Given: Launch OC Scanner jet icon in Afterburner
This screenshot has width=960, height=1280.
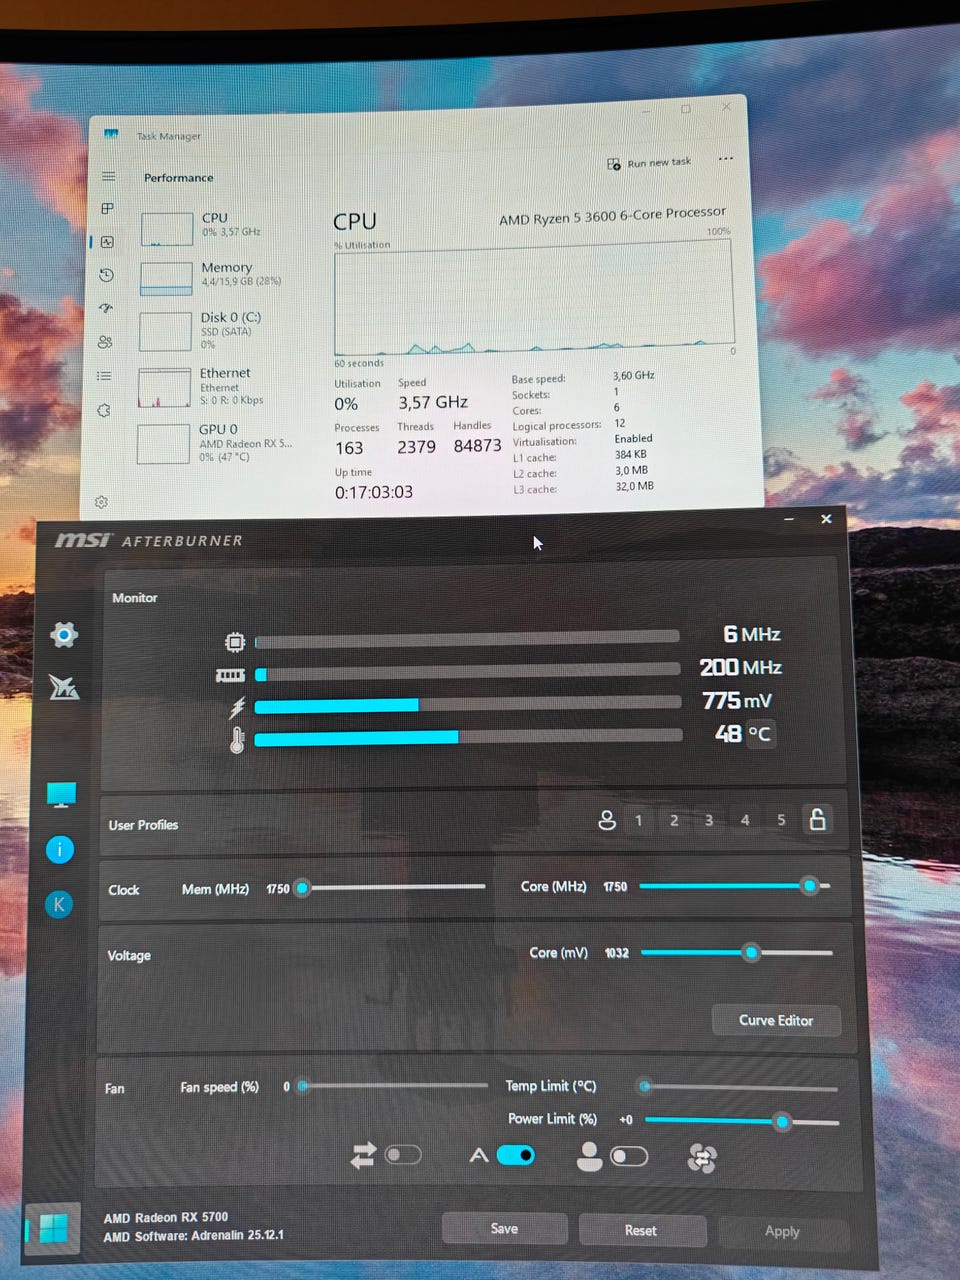Looking at the screenshot, I should click(x=64, y=687).
